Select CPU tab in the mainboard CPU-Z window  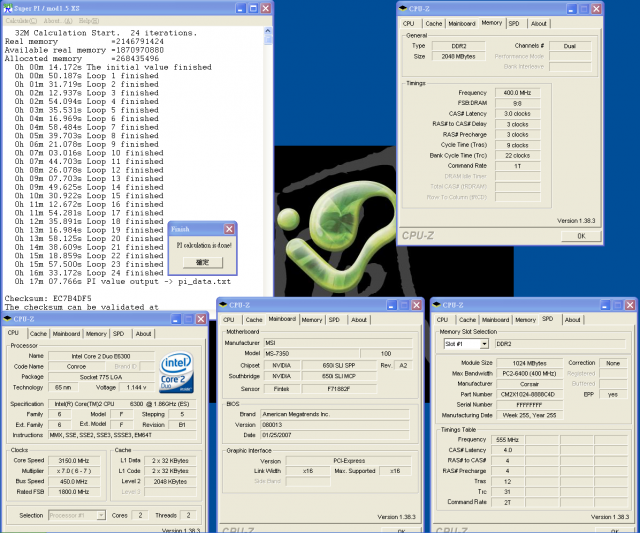[x=229, y=320]
